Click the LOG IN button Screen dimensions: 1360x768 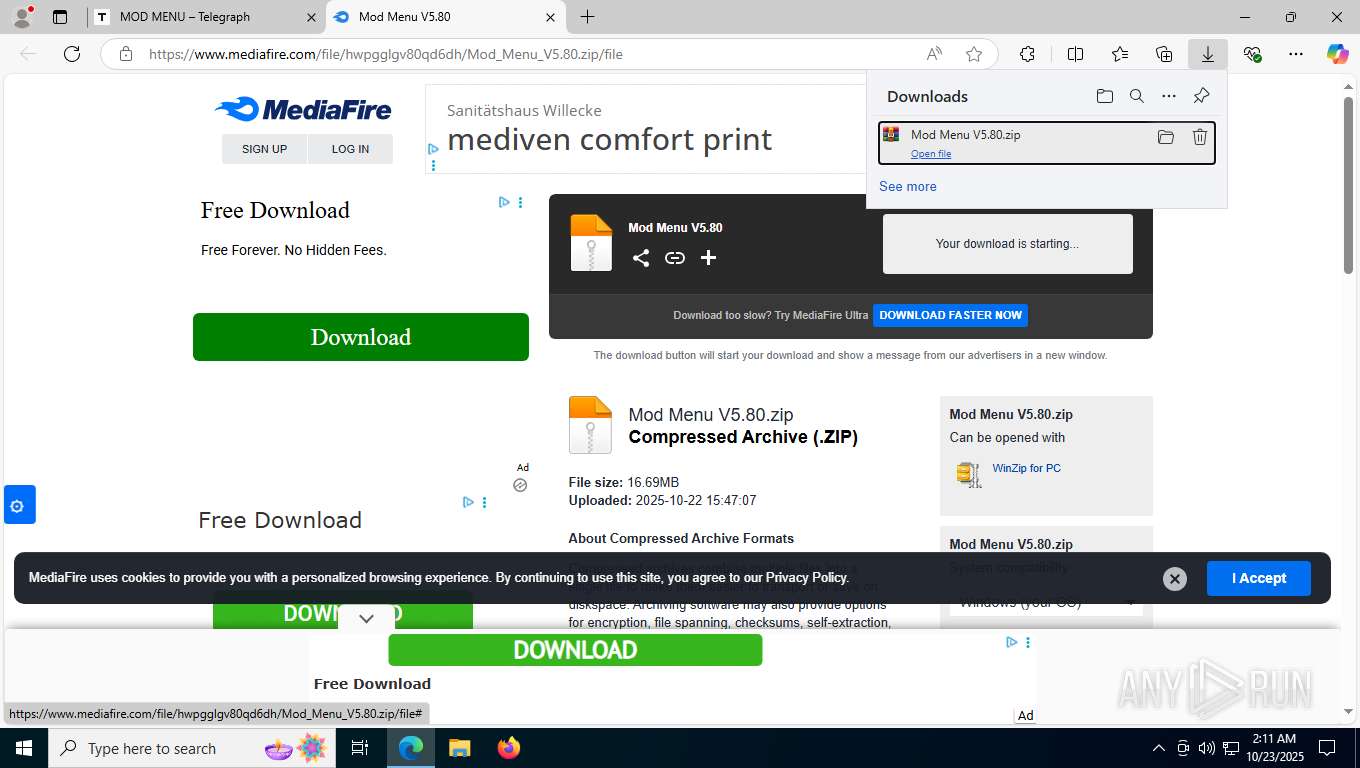pos(350,149)
